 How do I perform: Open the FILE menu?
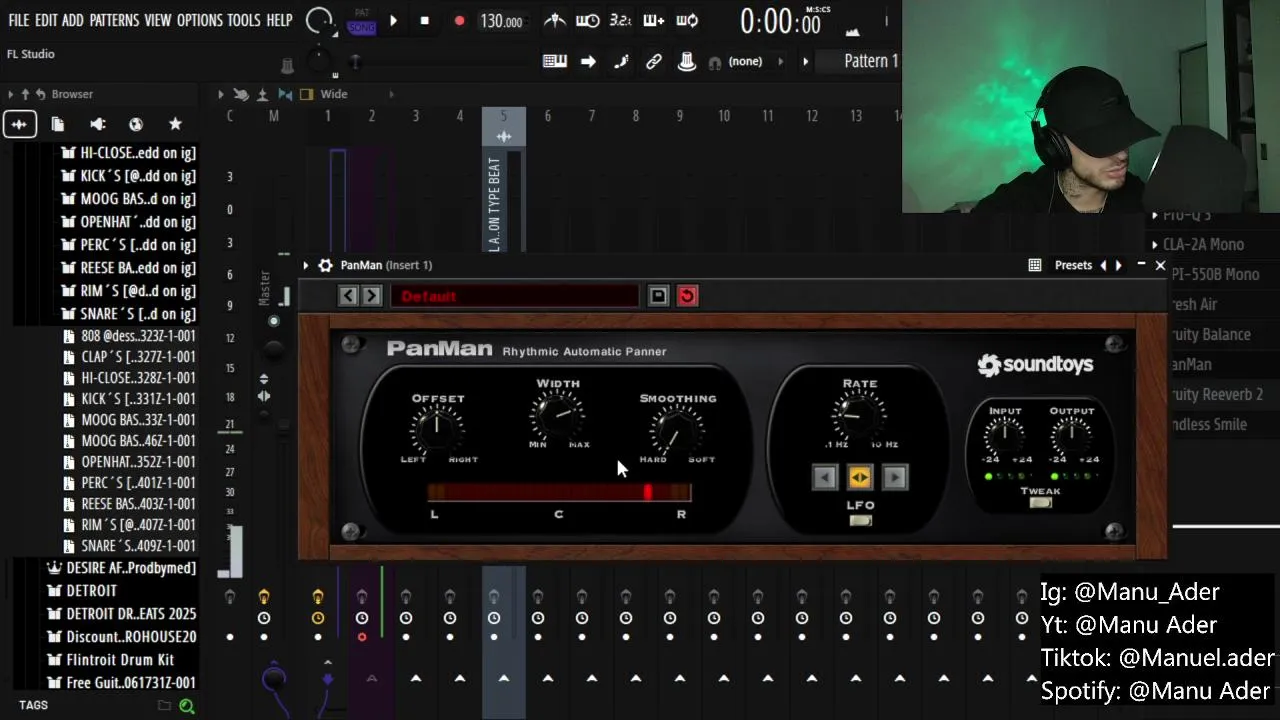pyautogui.click(x=18, y=20)
